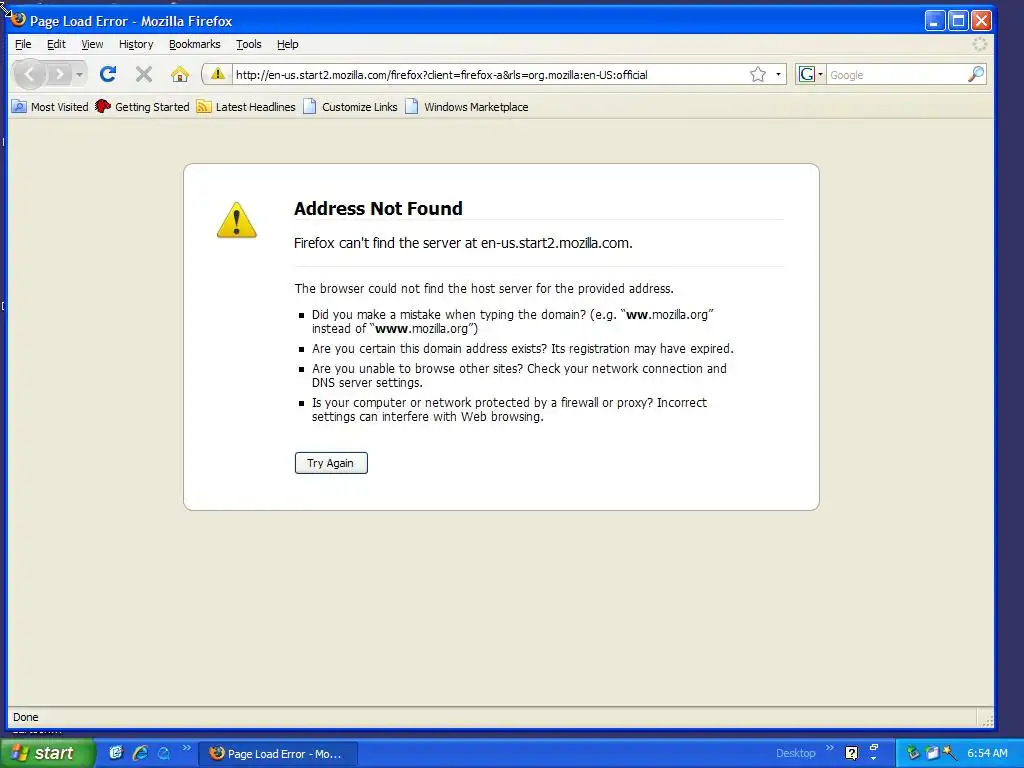The width and height of the screenshot is (1024, 768).
Task: Click the Done status bar text
Action: click(25, 717)
